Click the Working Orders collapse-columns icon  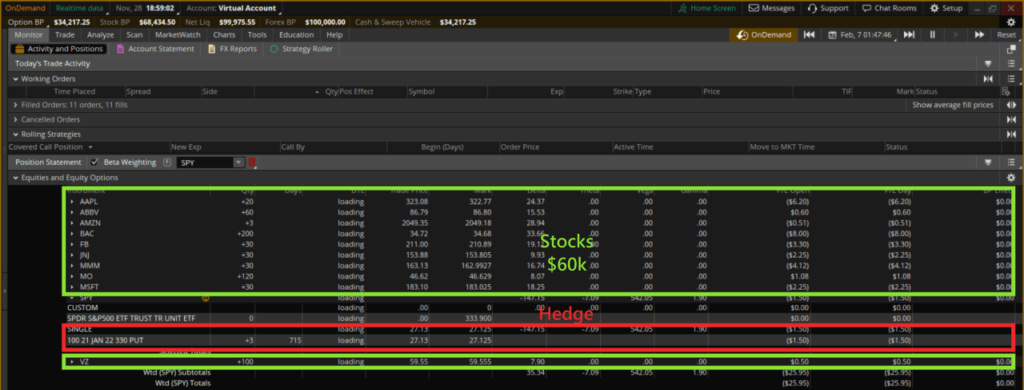tap(988, 79)
